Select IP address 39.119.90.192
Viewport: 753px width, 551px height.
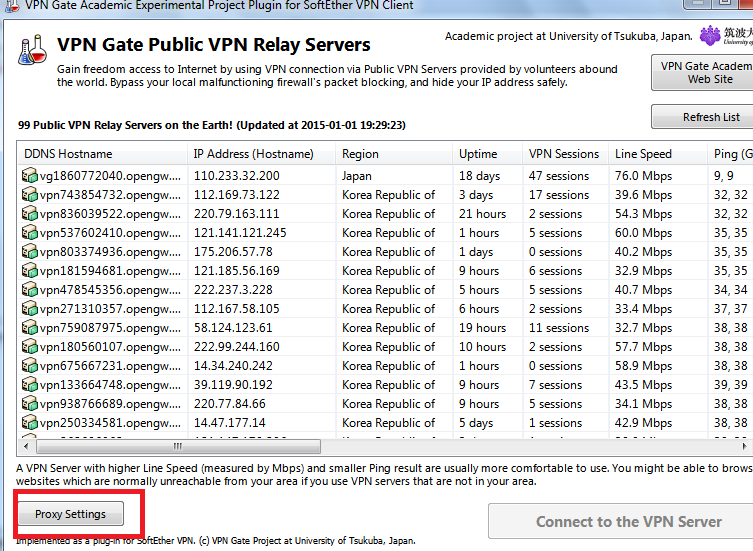click(233, 384)
